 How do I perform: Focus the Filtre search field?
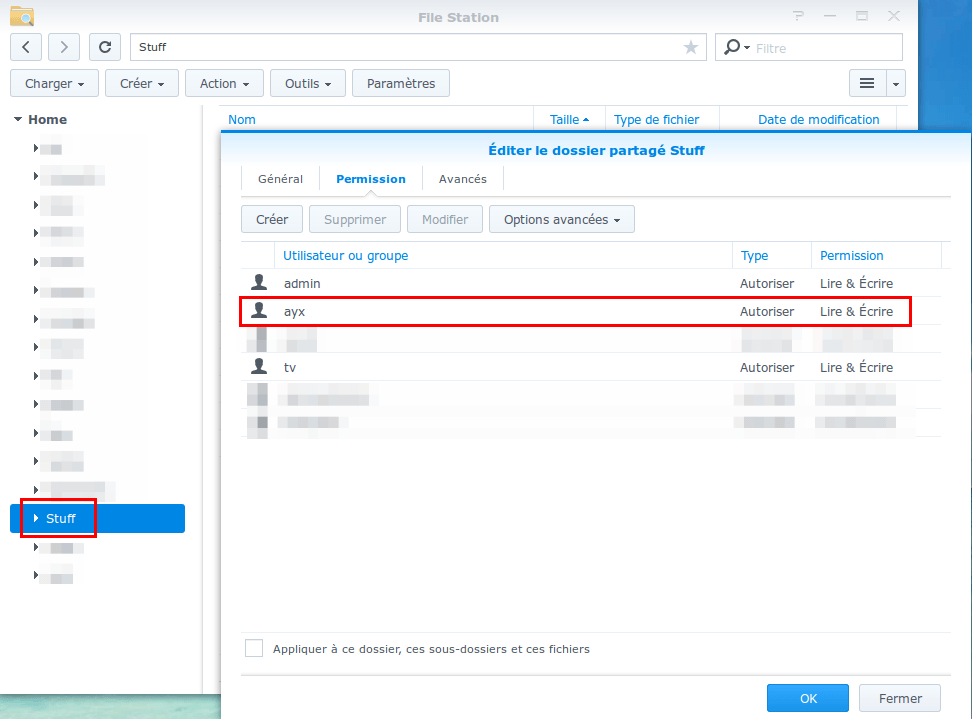click(x=827, y=48)
